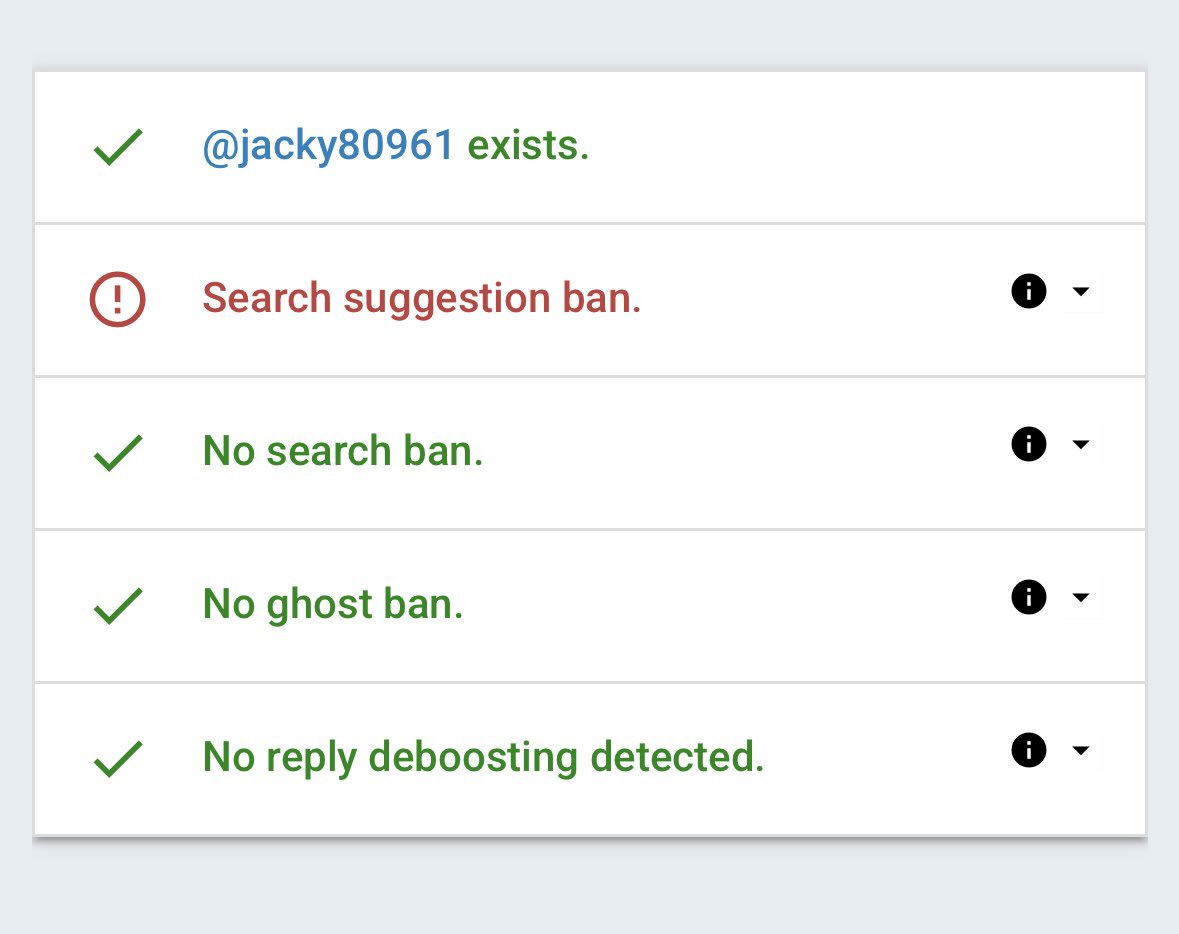Image resolution: width=1179 pixels, height=934 pixels.
Task: Expand No ghost ban details arrow
Action: (1080, 597)
